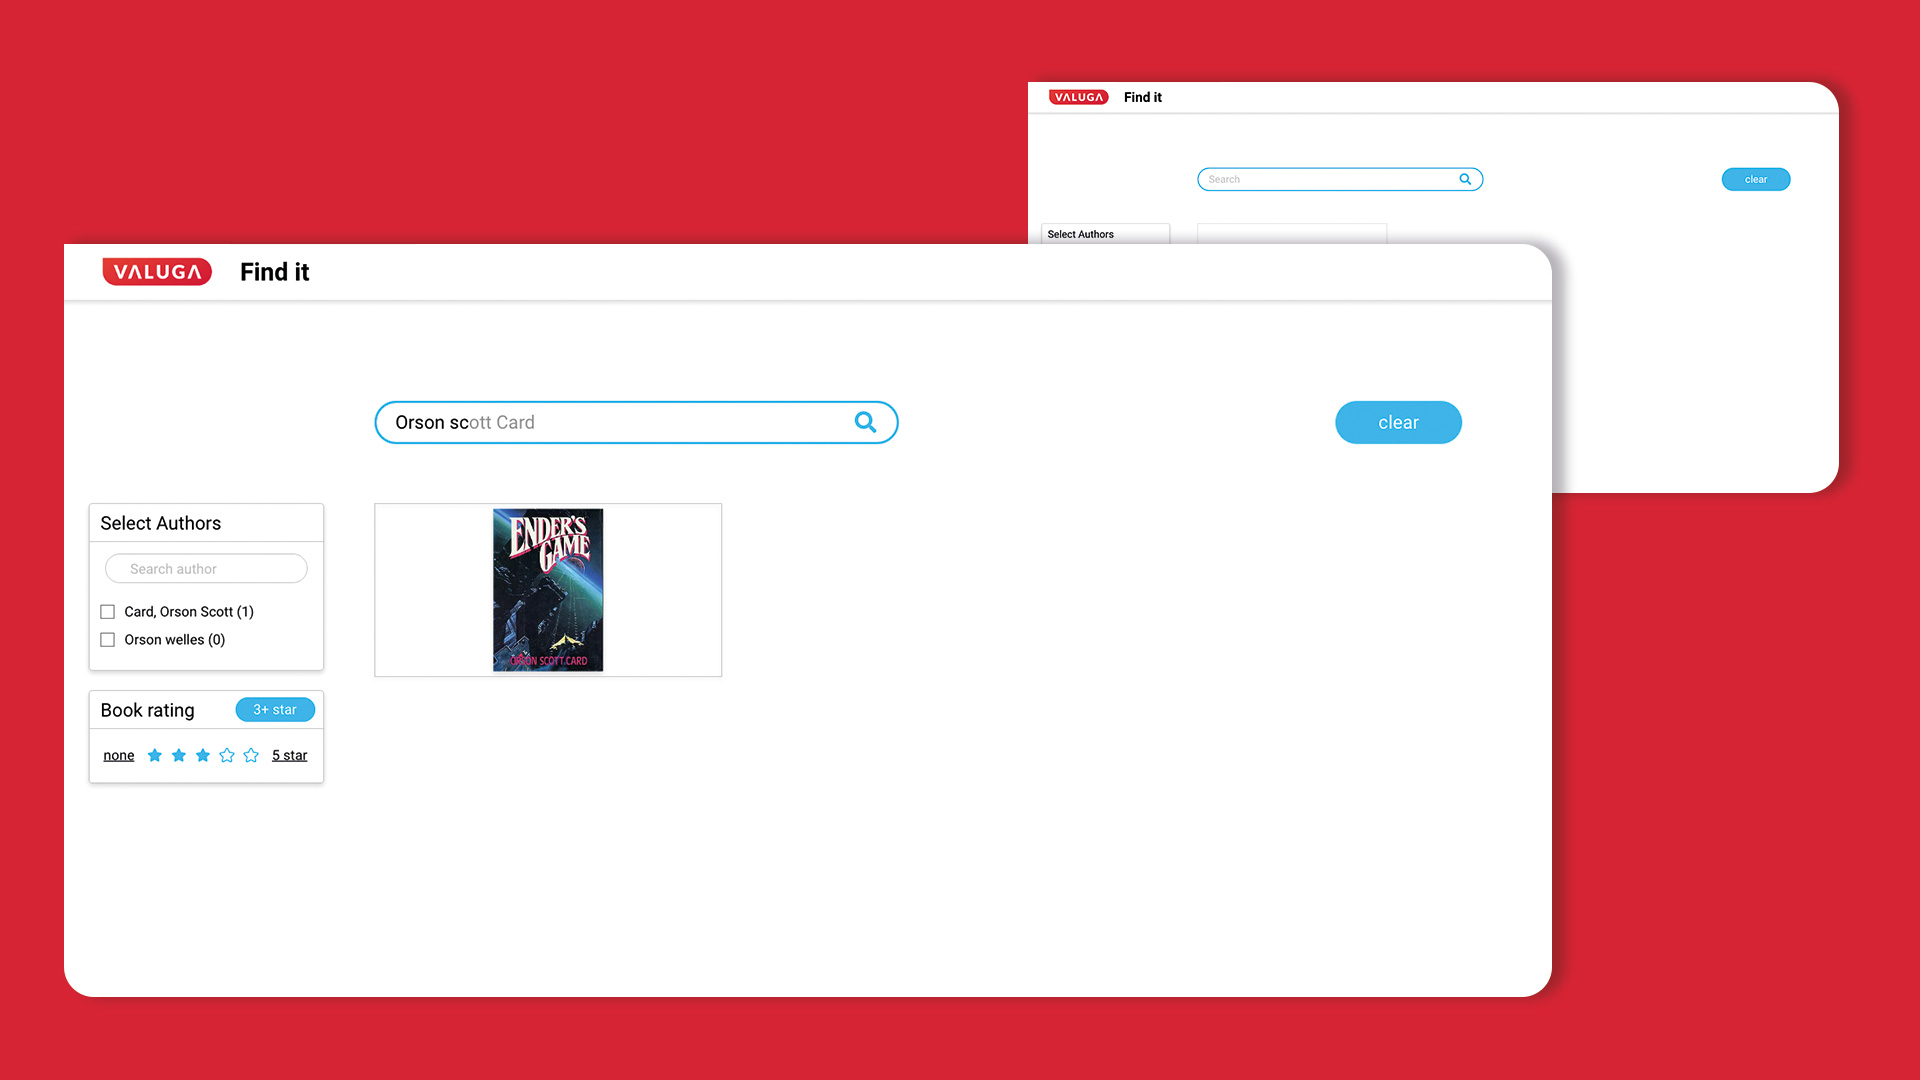Click Valuga logo in background window
1920x1080 pixels.
[x=1078, y=97]
